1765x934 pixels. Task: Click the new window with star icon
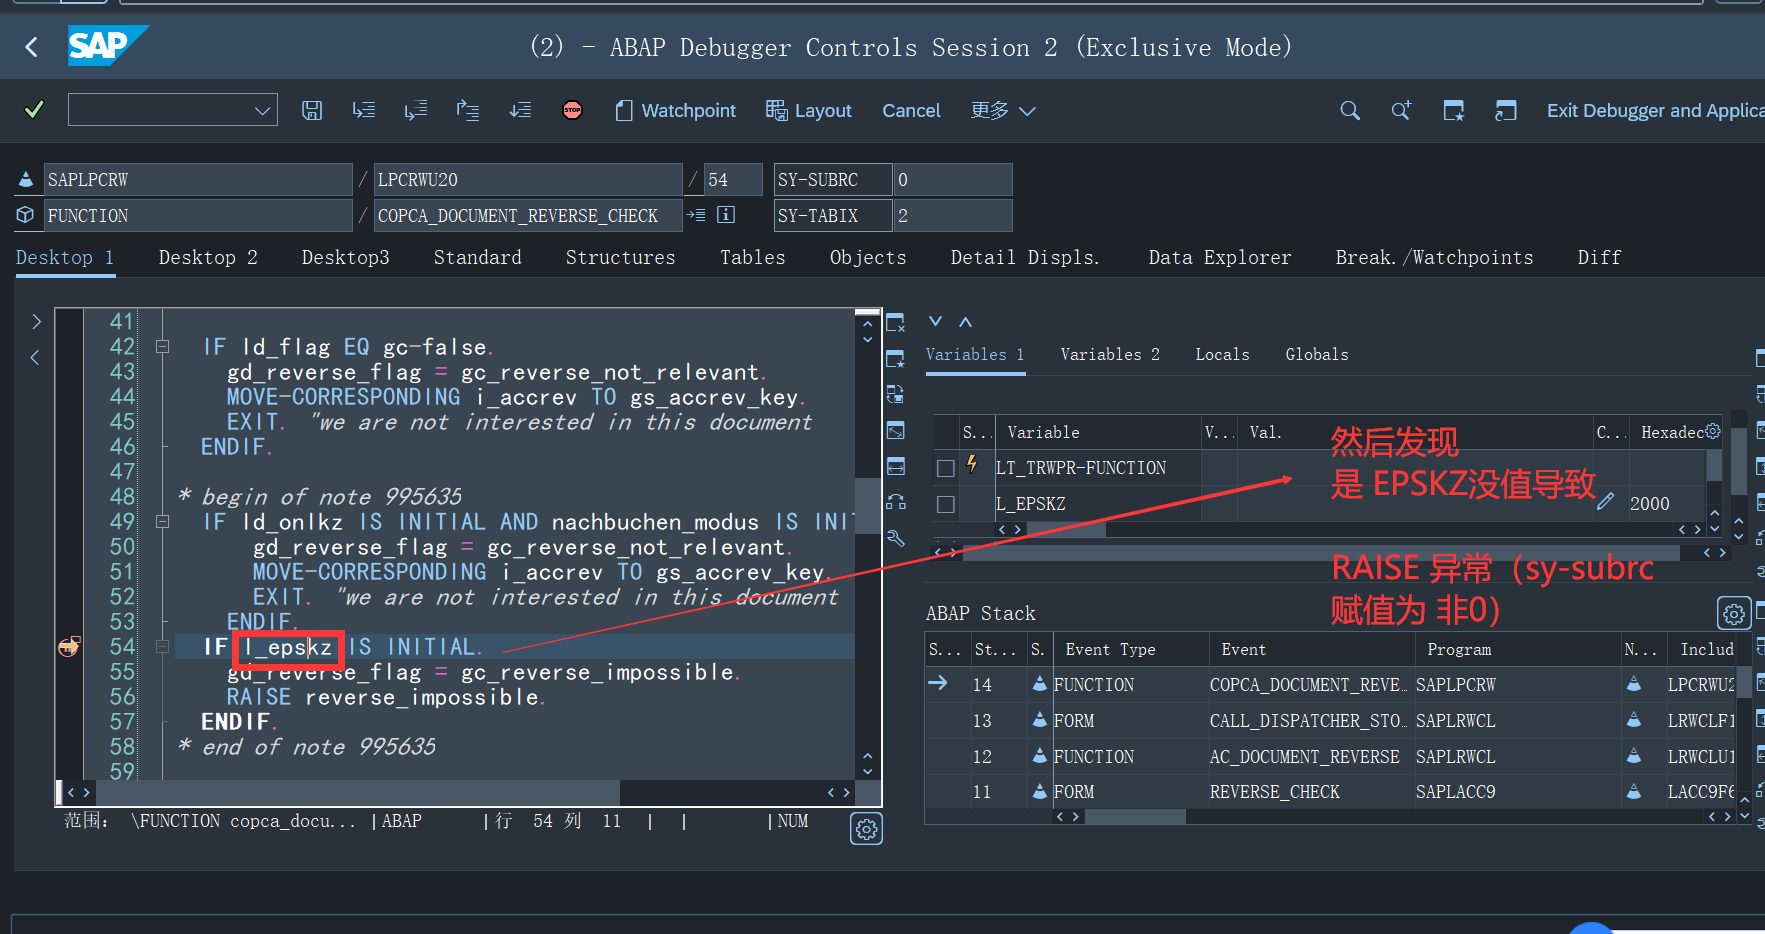(x=1454, y=110)
